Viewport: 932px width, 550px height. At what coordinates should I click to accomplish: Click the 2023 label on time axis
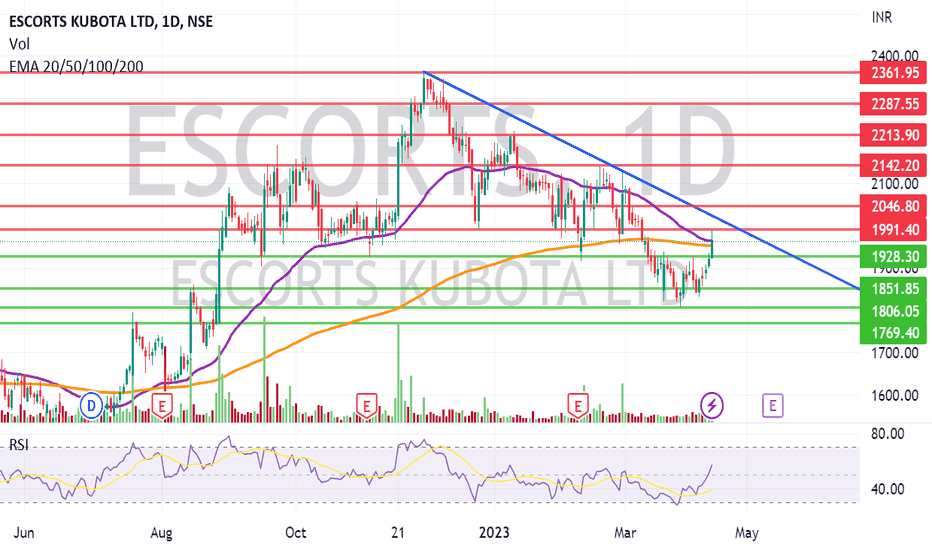tap(494, 532)
